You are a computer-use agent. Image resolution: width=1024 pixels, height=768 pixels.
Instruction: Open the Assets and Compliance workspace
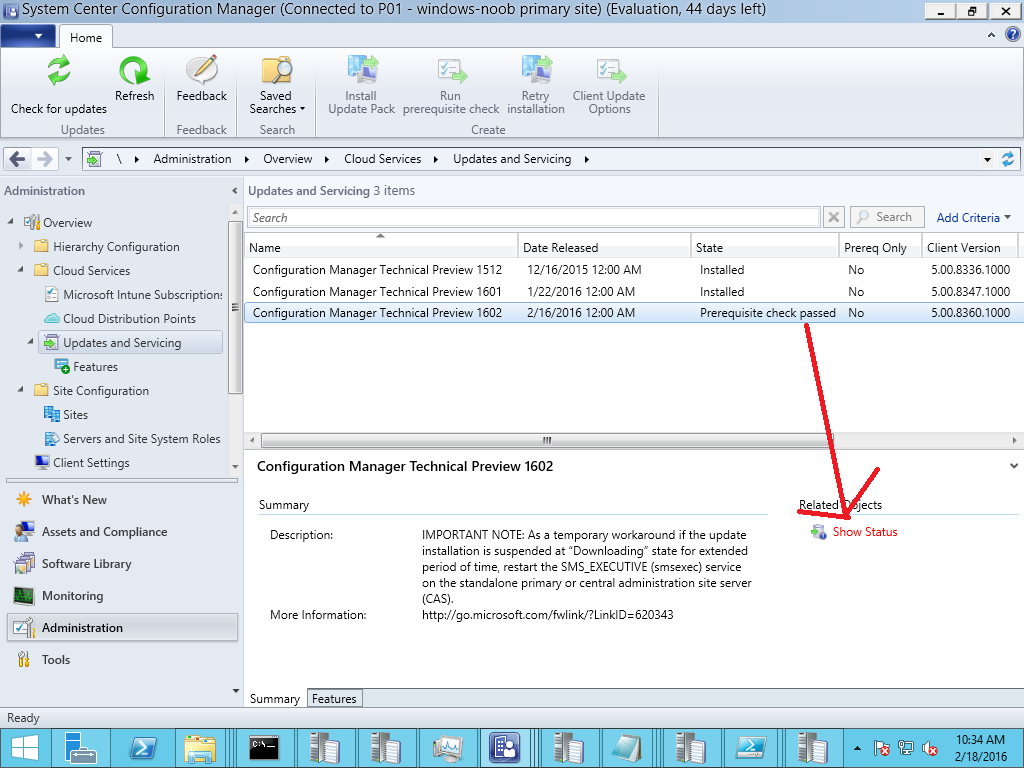(122, 532)
